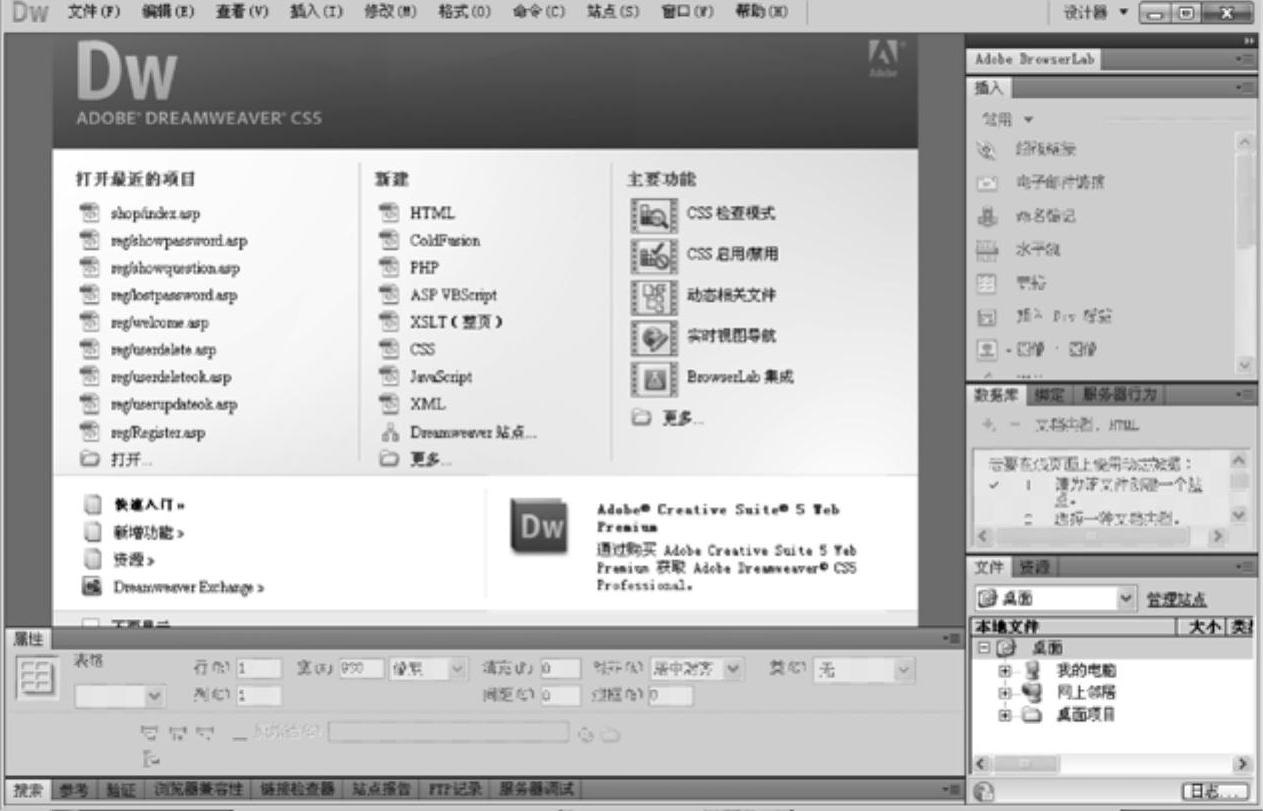Click the 日志 button in Files panel

point(1215,791)
